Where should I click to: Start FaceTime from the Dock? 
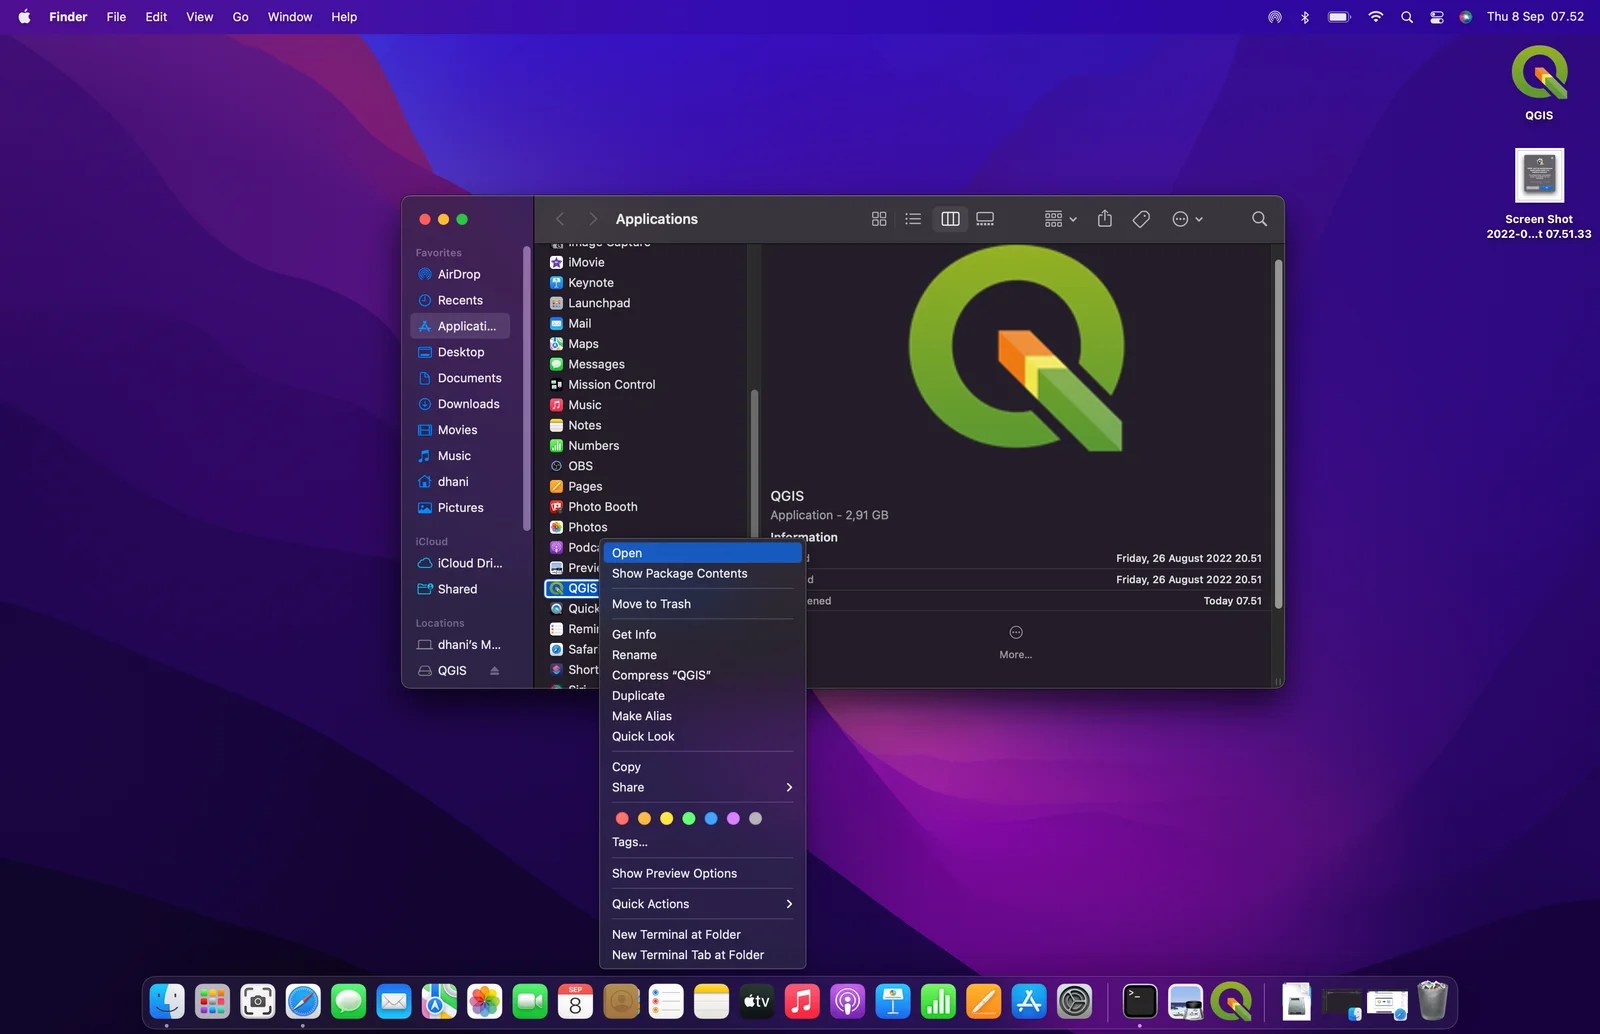coord(530,1001)
